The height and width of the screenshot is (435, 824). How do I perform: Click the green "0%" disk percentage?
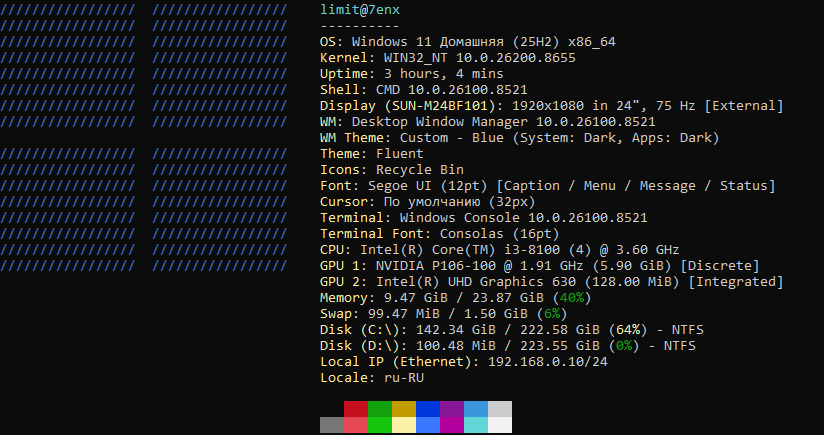[x=624, y=346]
